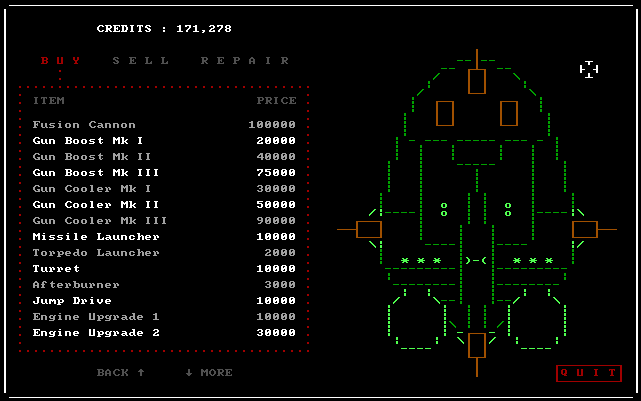Go to previous page with BACK
This screenshot has height=401, width=641.
click(x=120, y=373)
